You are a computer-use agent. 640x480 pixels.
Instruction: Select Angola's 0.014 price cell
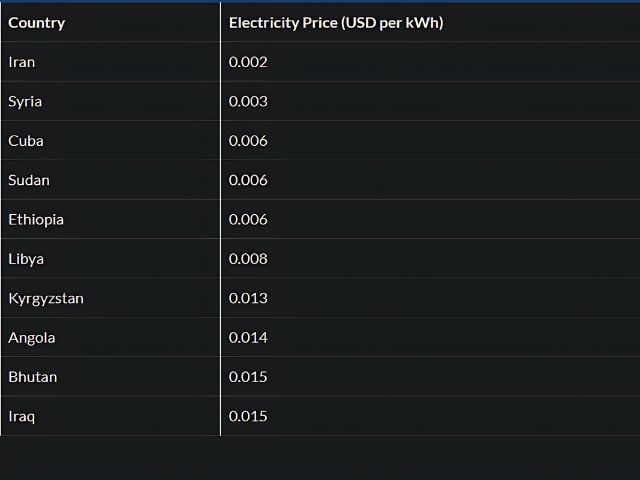pyautogui.click(x=248, y=338)
